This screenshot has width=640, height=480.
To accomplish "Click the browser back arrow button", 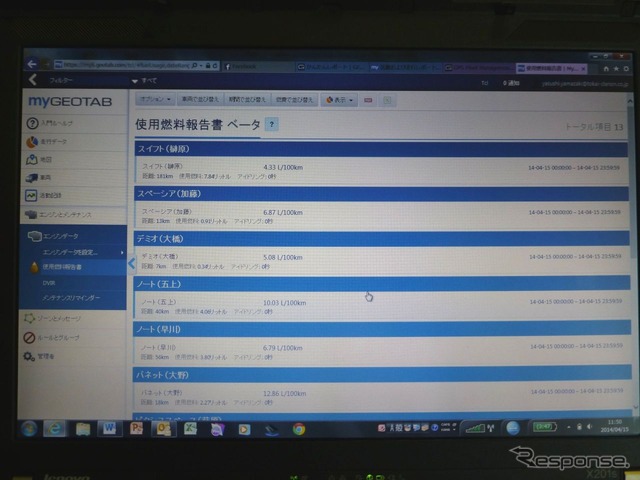I will point(32,64).
